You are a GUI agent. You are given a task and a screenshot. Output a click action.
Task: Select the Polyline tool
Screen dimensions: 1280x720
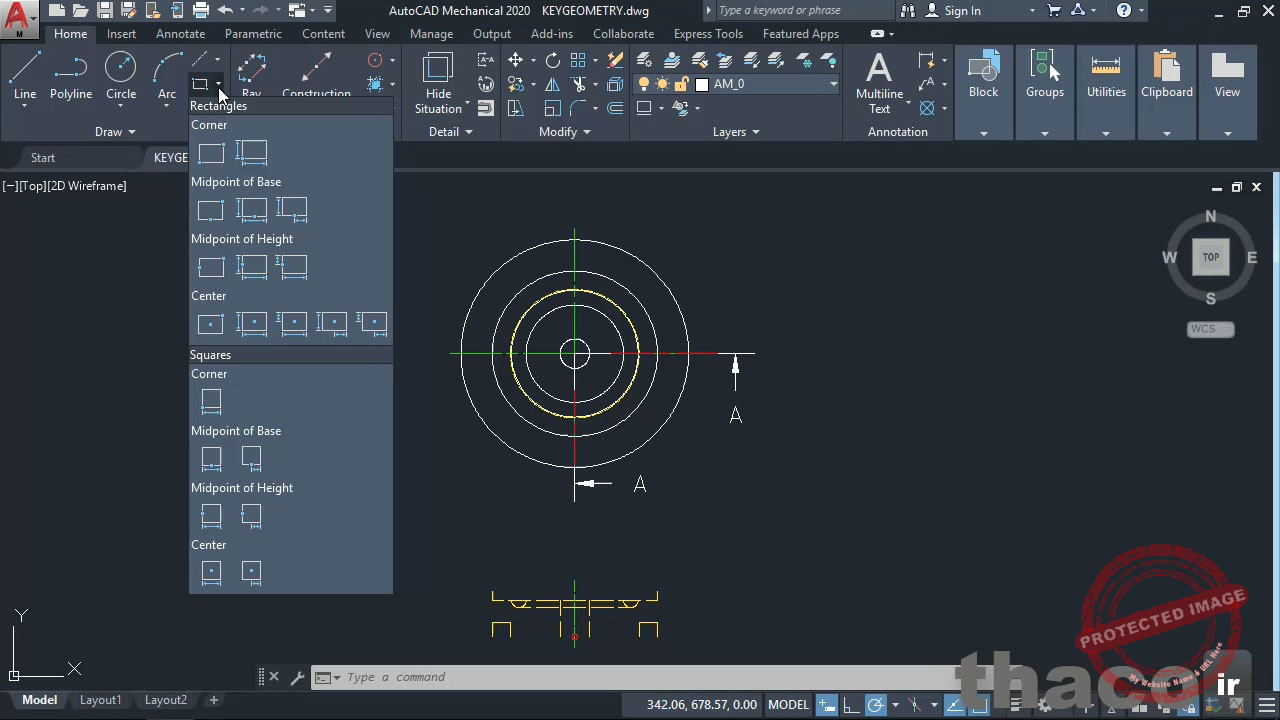click(71, 76)
